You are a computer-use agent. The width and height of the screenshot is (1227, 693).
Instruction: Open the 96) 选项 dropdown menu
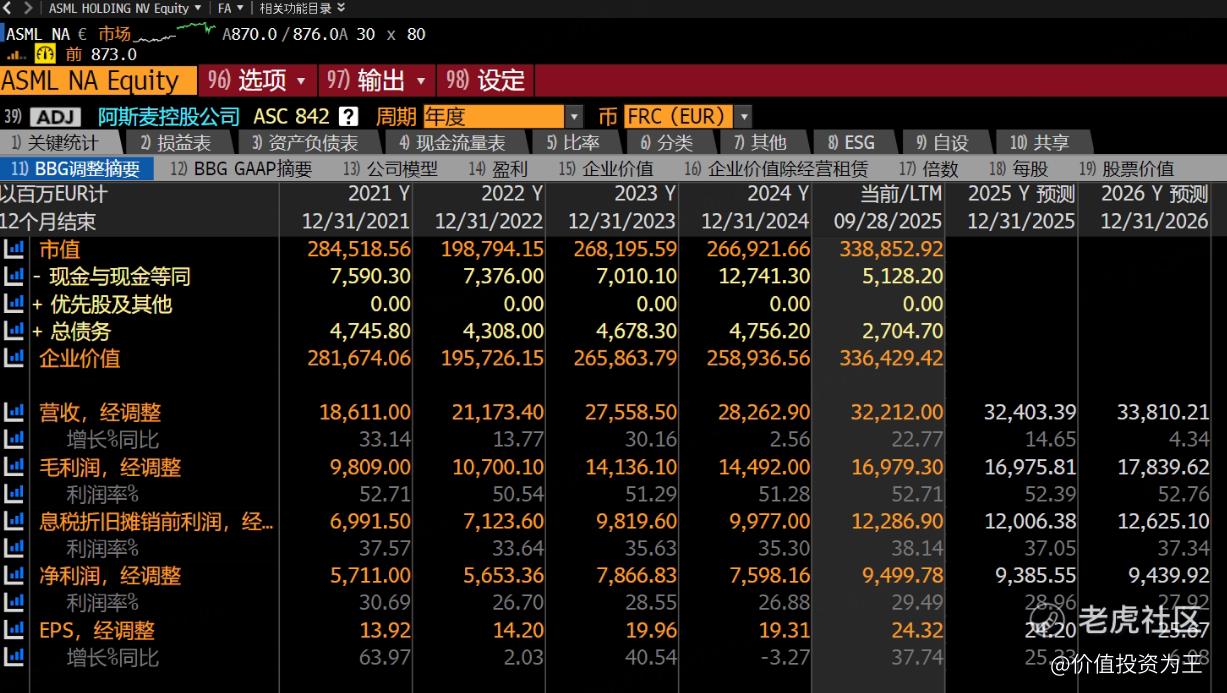pyautogui.click(x=258, y=80)
